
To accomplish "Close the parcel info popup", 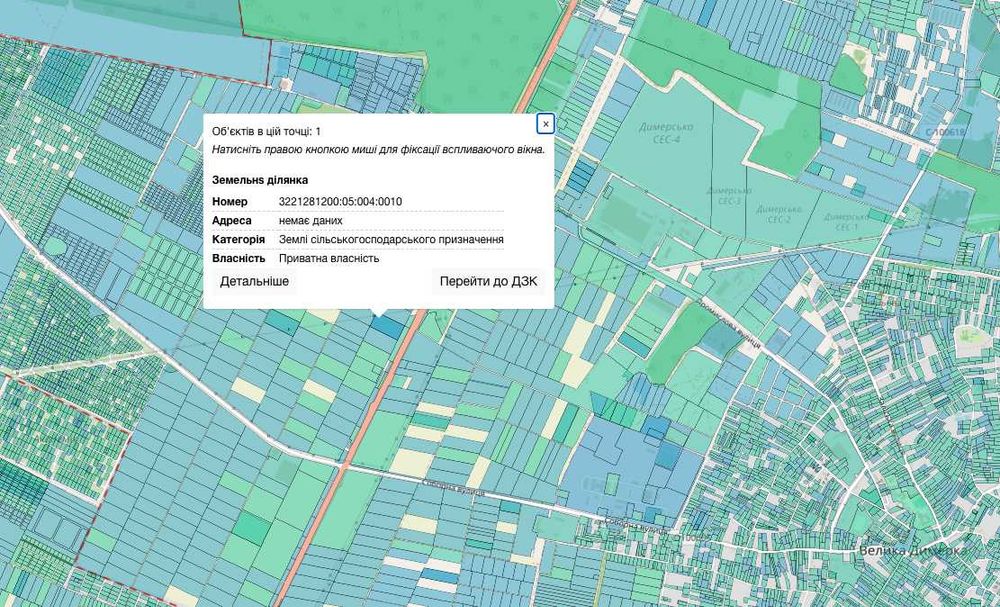I will pos(545,124).
